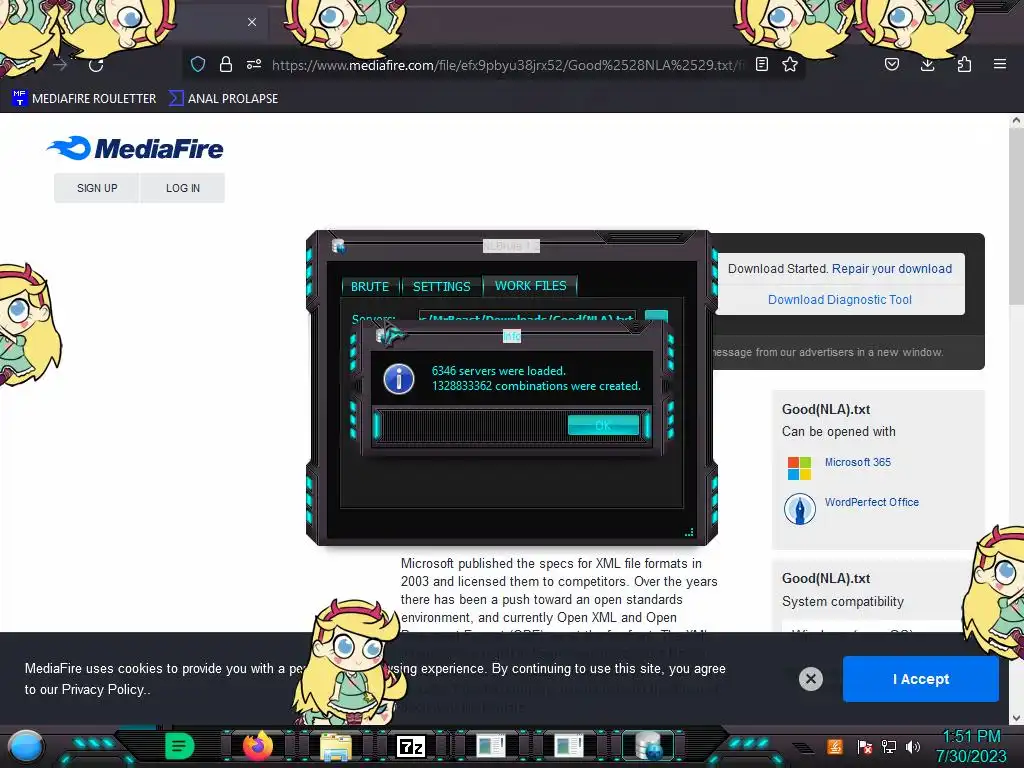Click Repair your download link

[x=891, y=269]
